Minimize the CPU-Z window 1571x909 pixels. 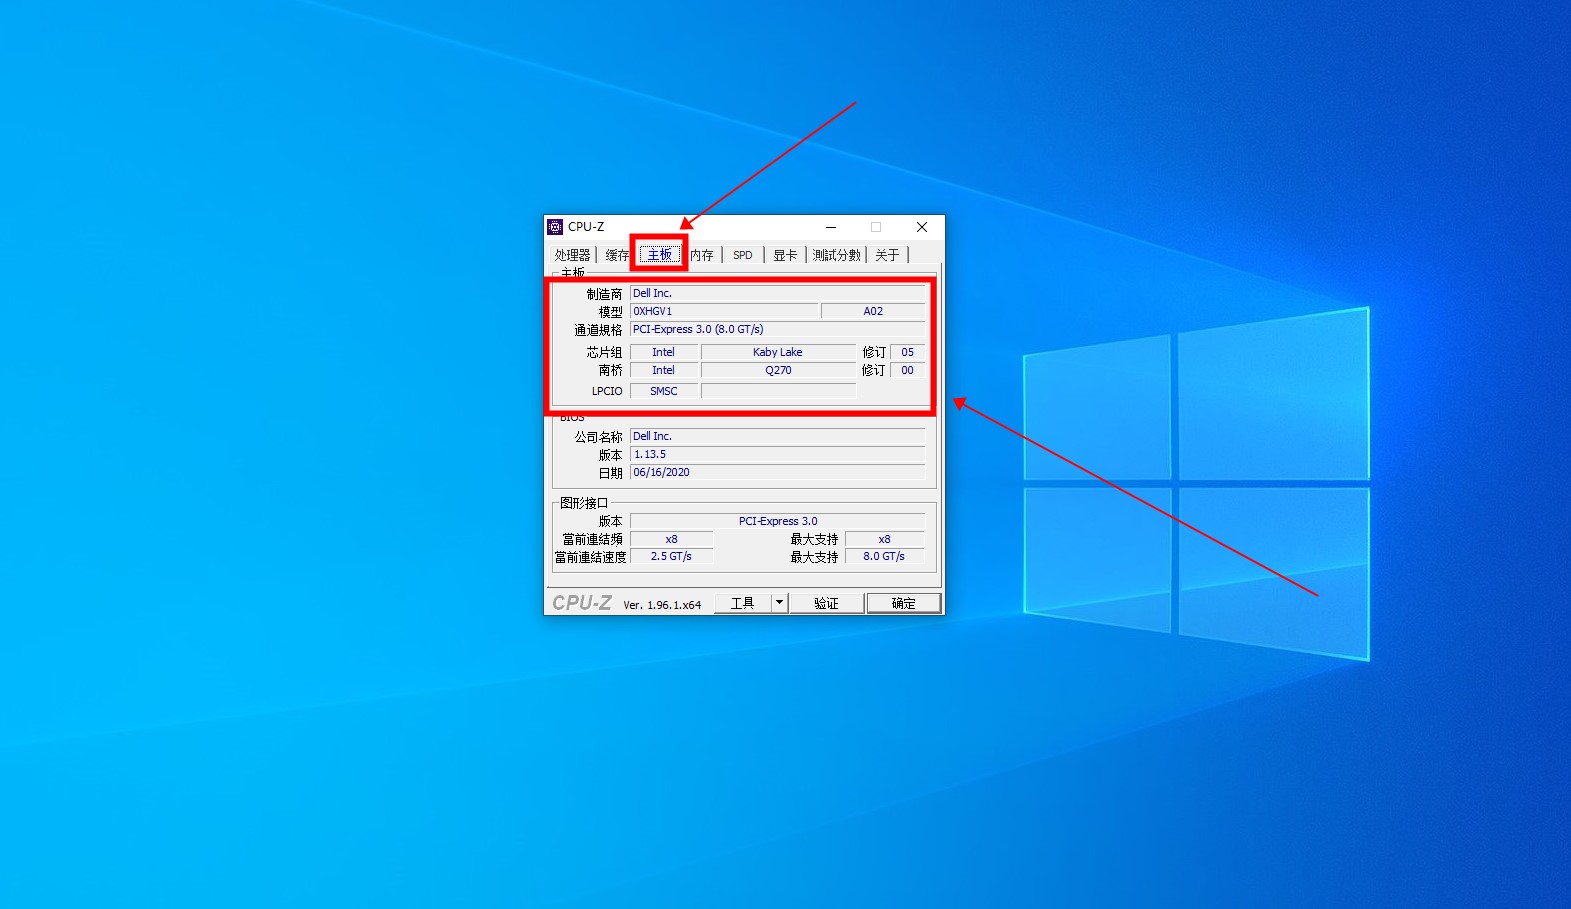(x=830, y=227)
